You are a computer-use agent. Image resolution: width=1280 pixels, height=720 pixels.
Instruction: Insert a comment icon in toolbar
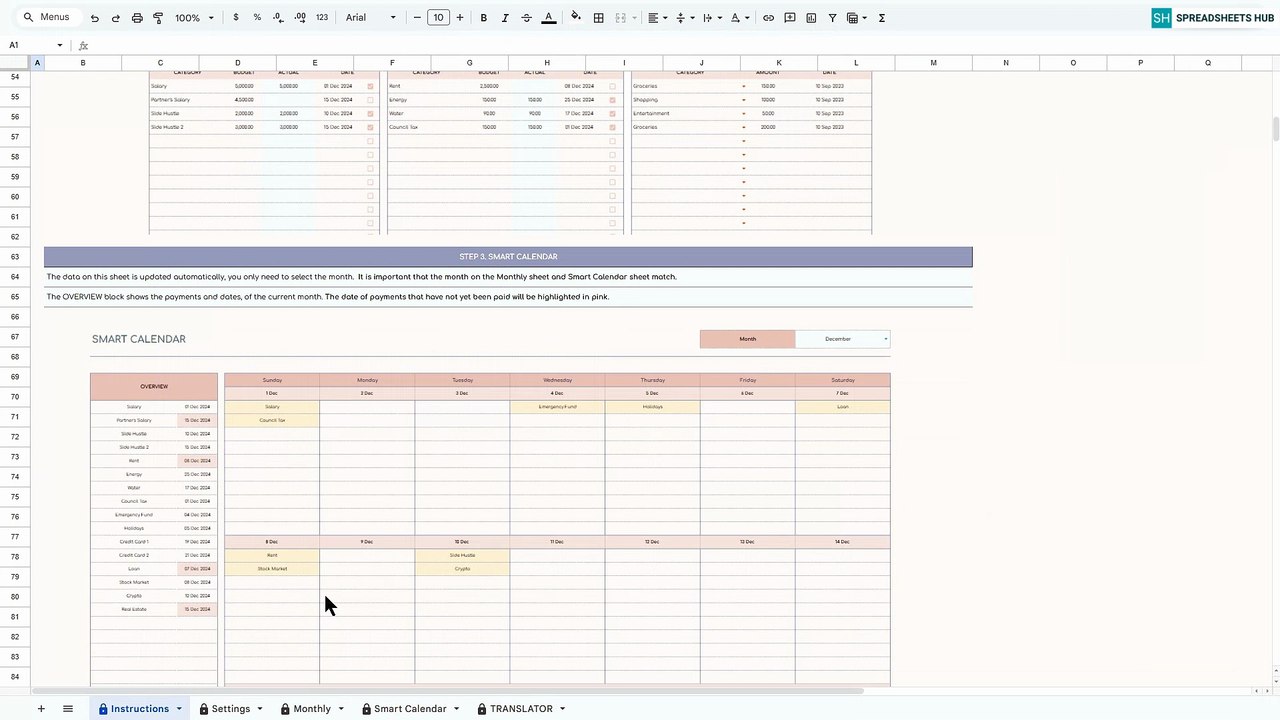(790, 18)
